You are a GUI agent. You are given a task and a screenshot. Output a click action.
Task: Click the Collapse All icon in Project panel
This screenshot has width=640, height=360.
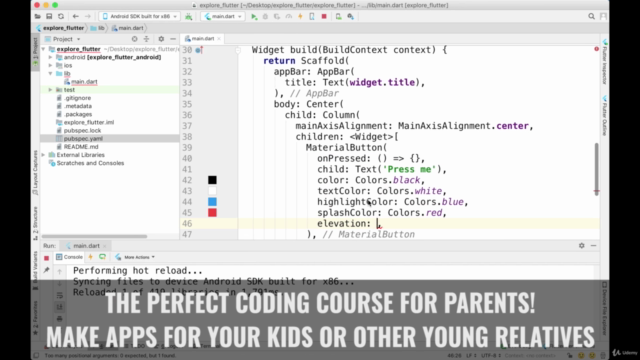(x=146, y=39)
